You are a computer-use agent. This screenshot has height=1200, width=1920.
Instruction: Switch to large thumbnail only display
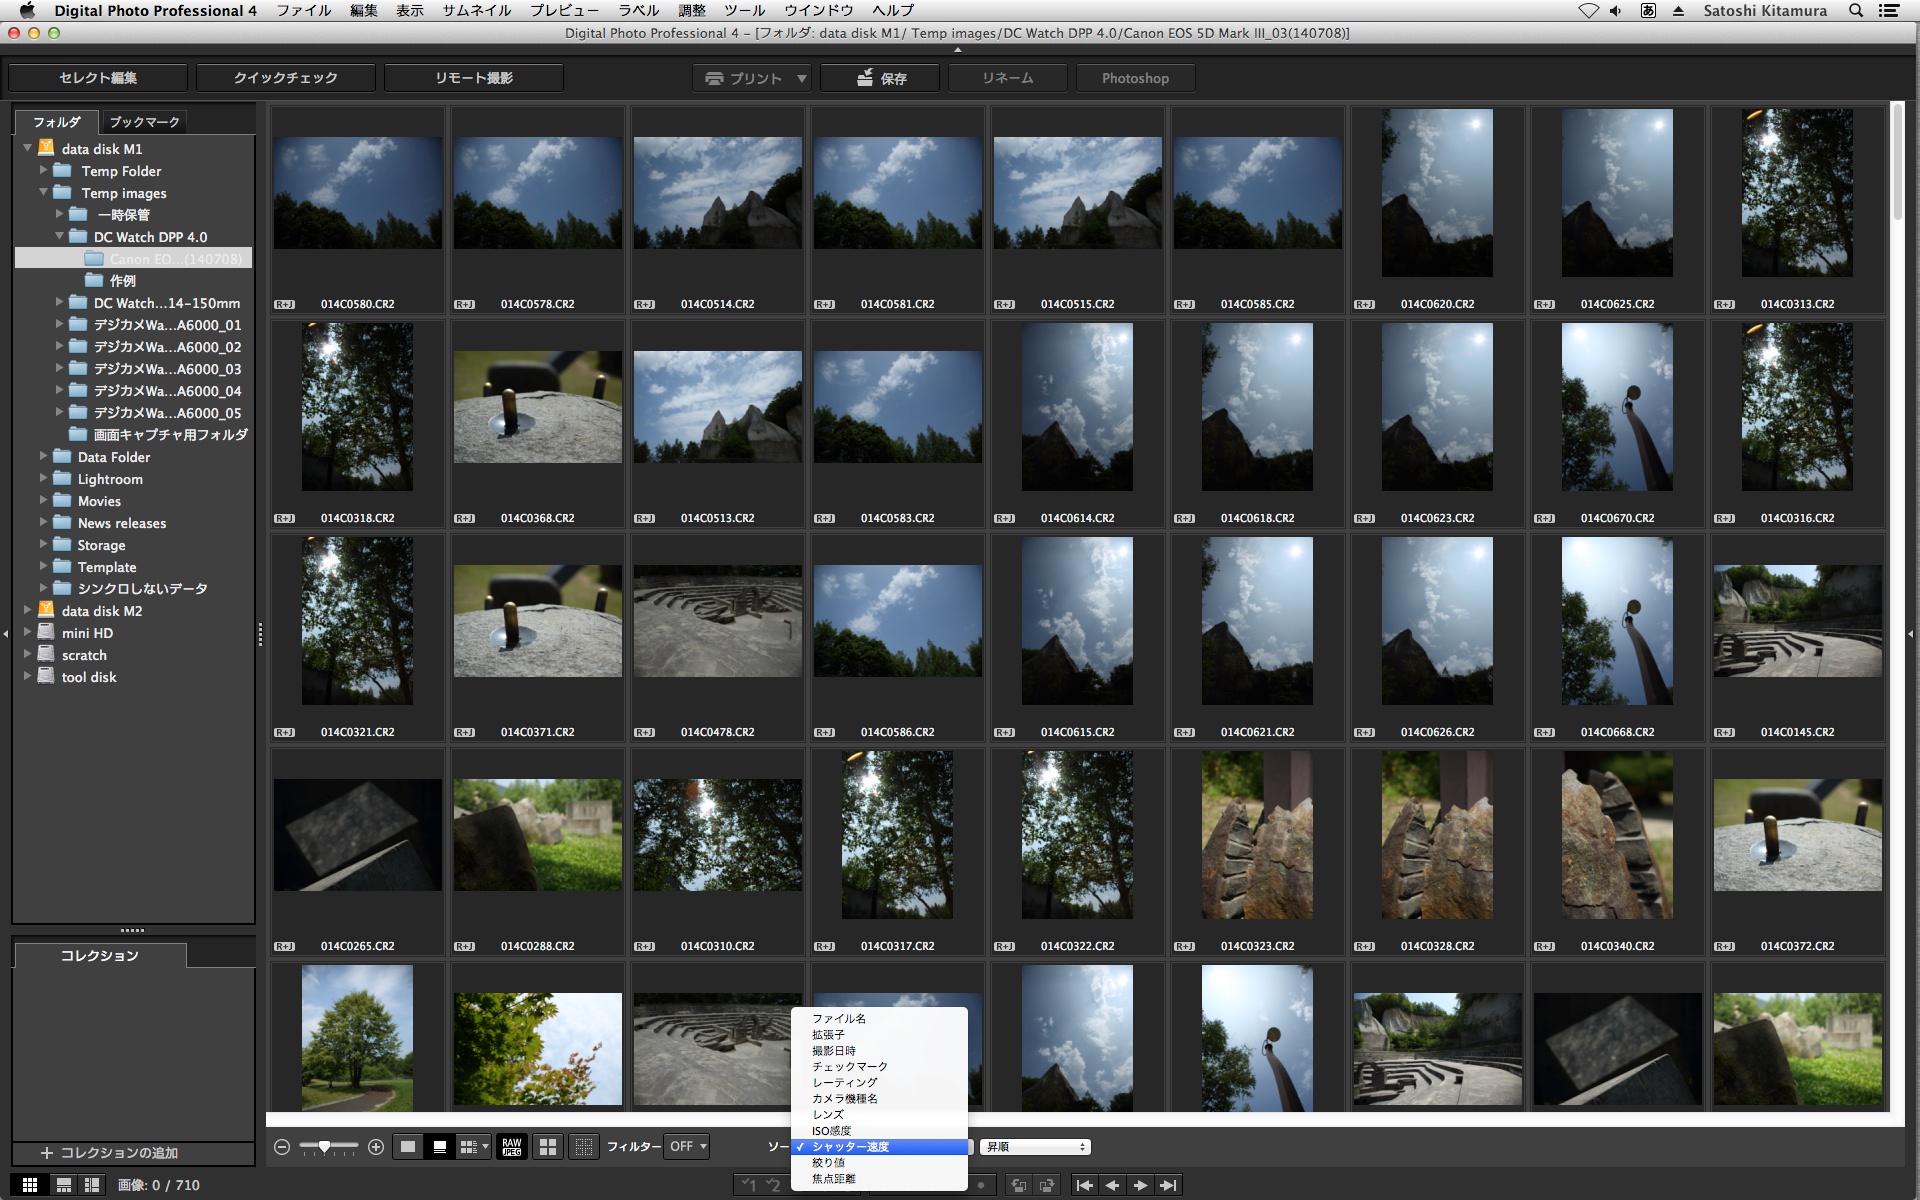click(x=408, y=1147)
